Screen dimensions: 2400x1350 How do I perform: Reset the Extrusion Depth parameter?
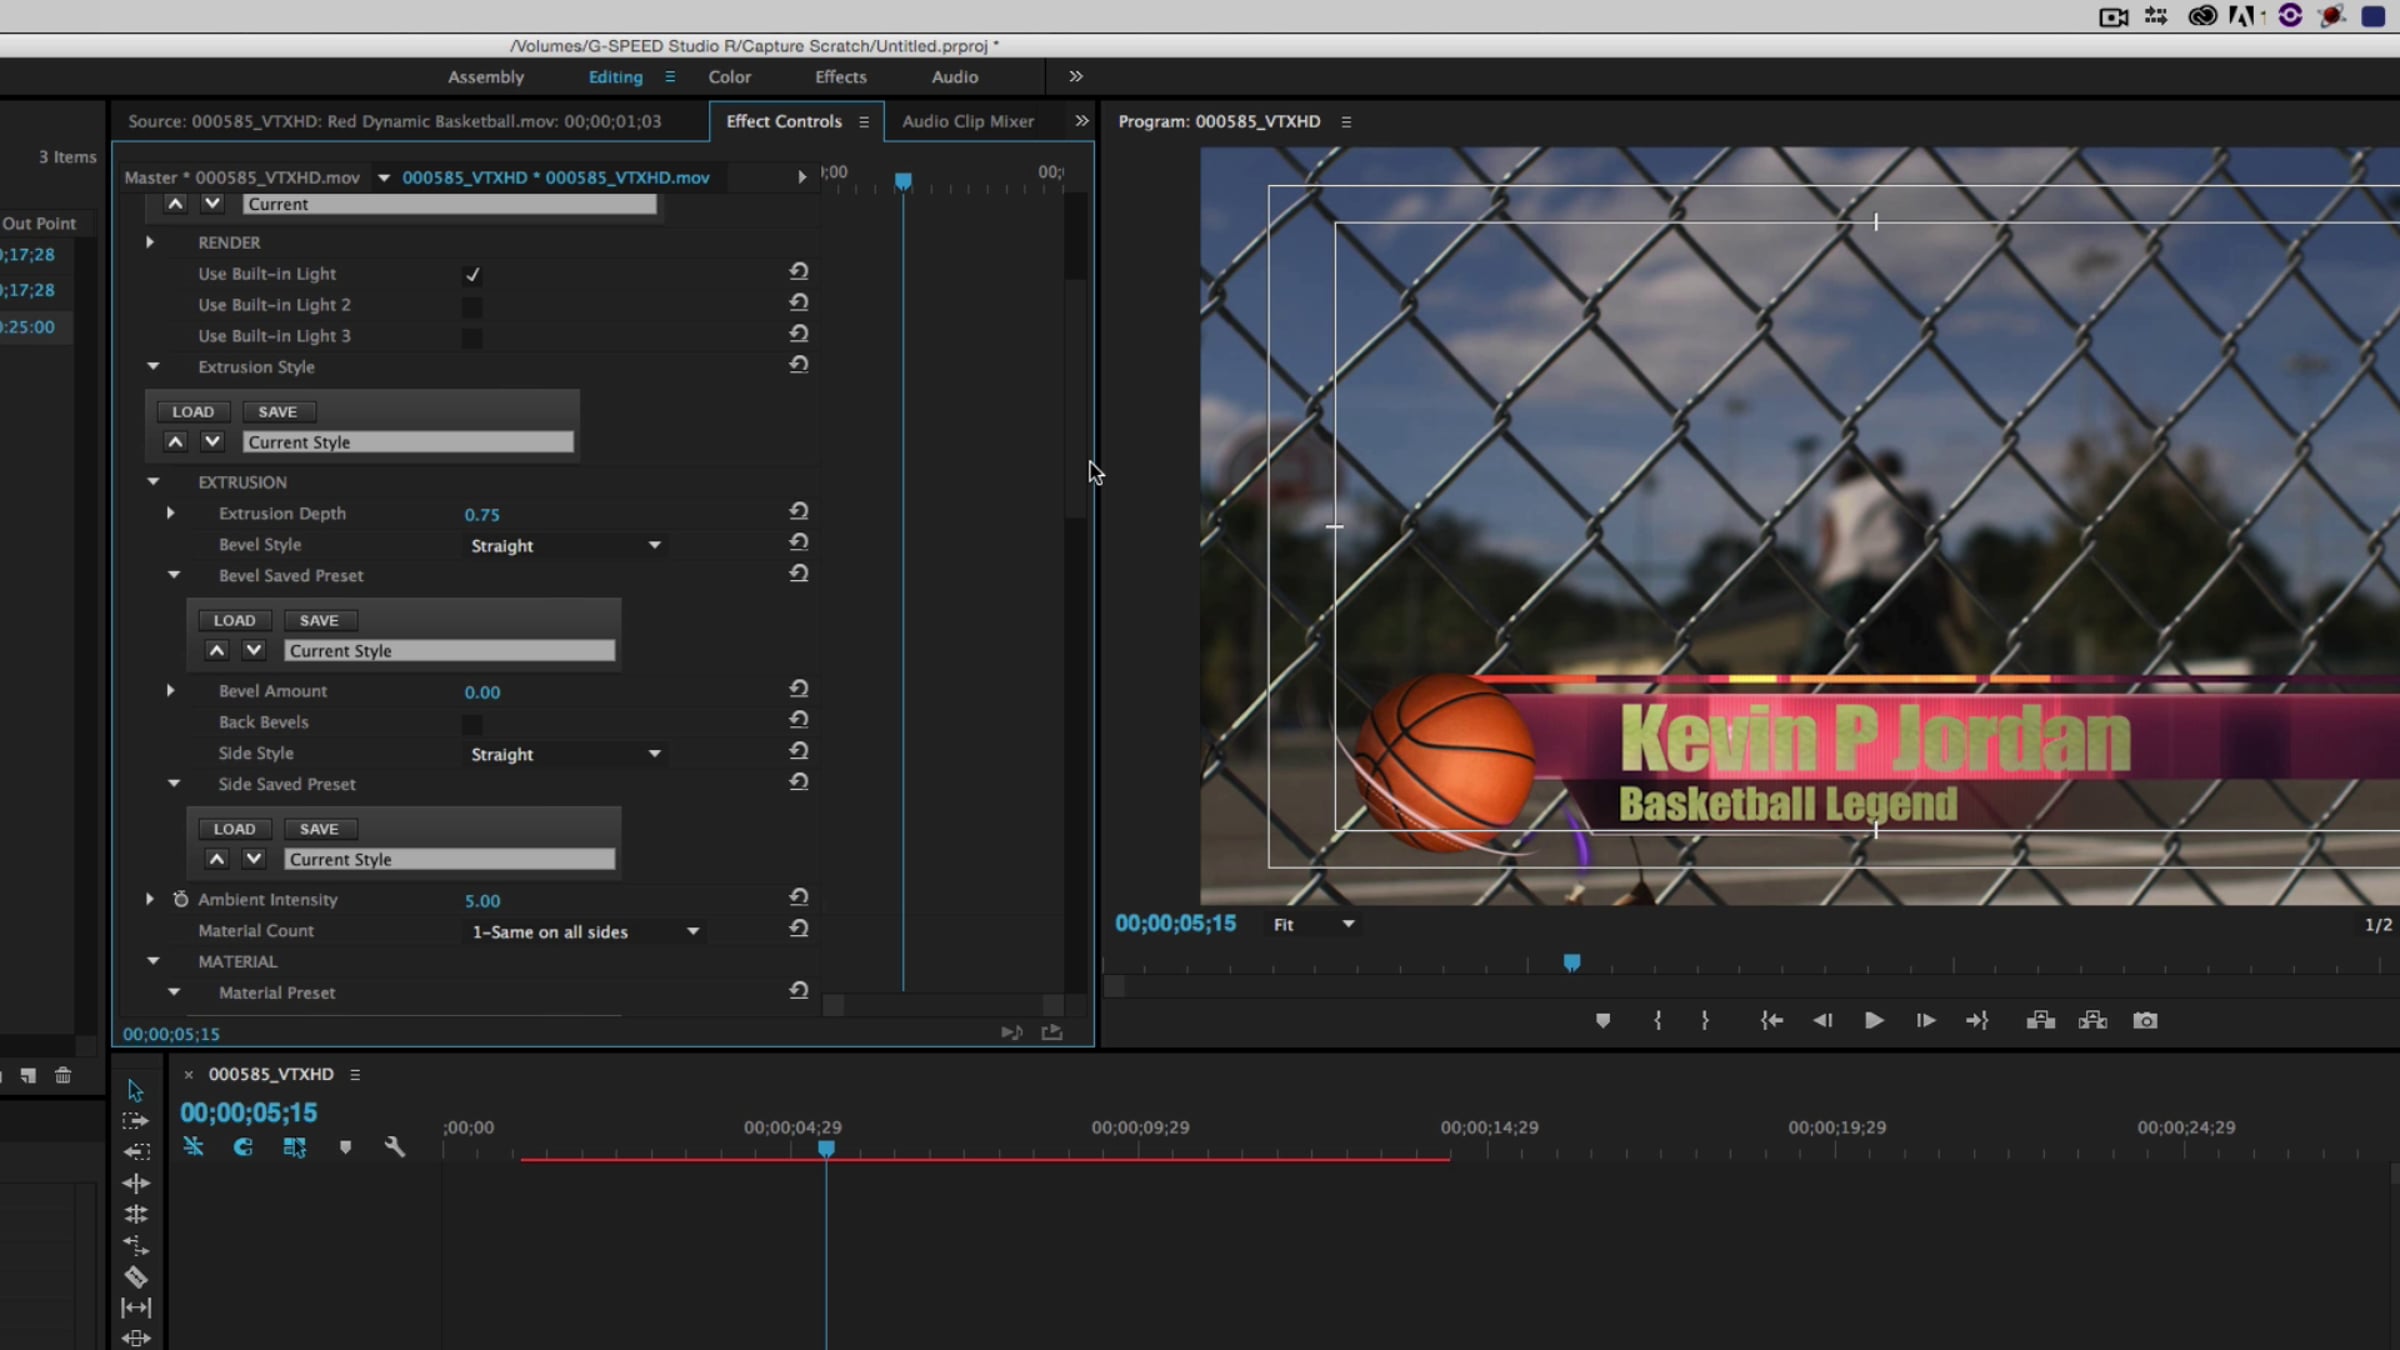coord(798,512)
